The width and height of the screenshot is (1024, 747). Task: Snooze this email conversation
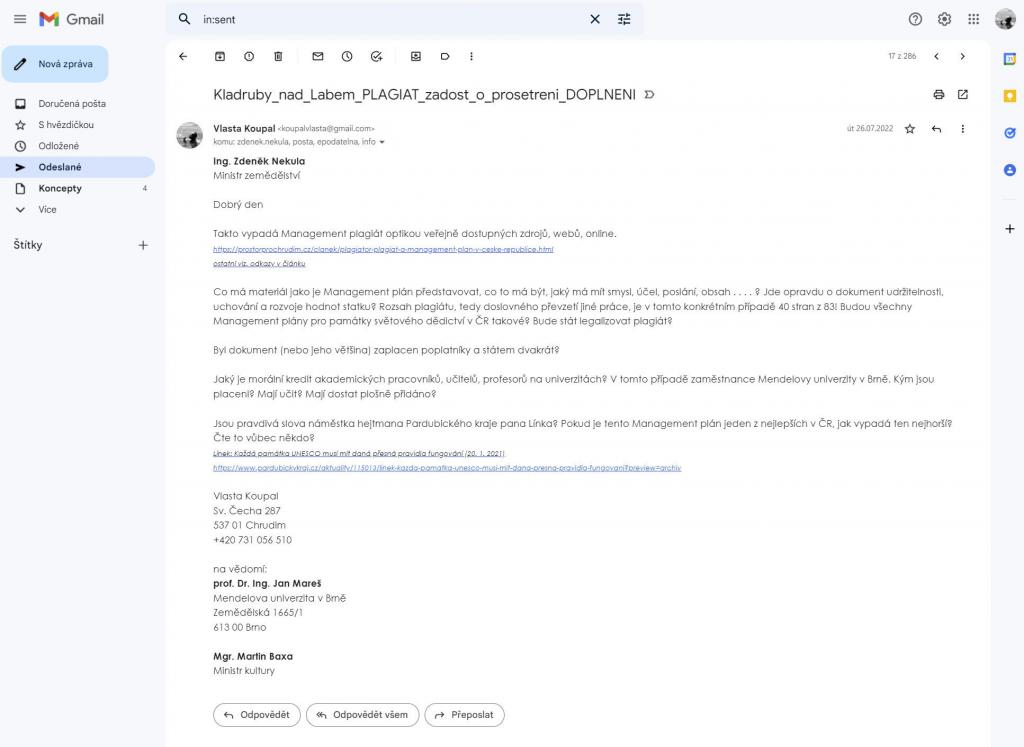pos(347,56)
